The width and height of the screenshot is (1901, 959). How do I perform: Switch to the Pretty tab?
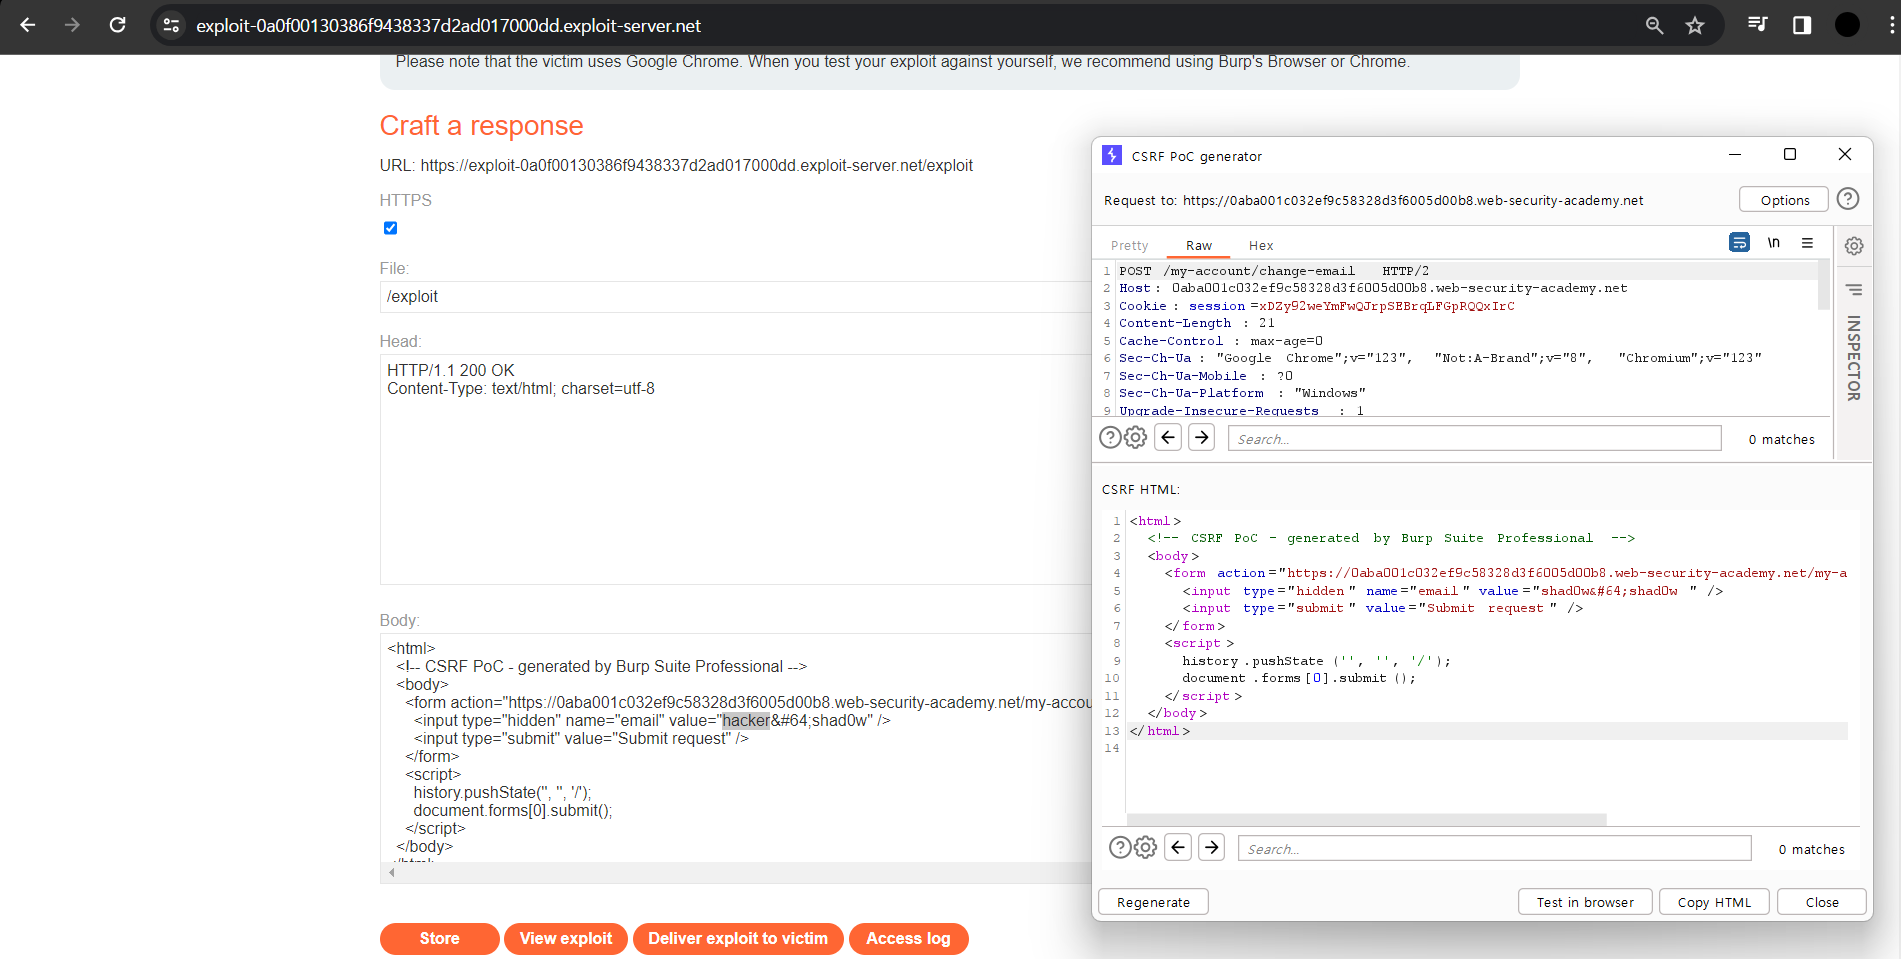tap(1129, 245)
